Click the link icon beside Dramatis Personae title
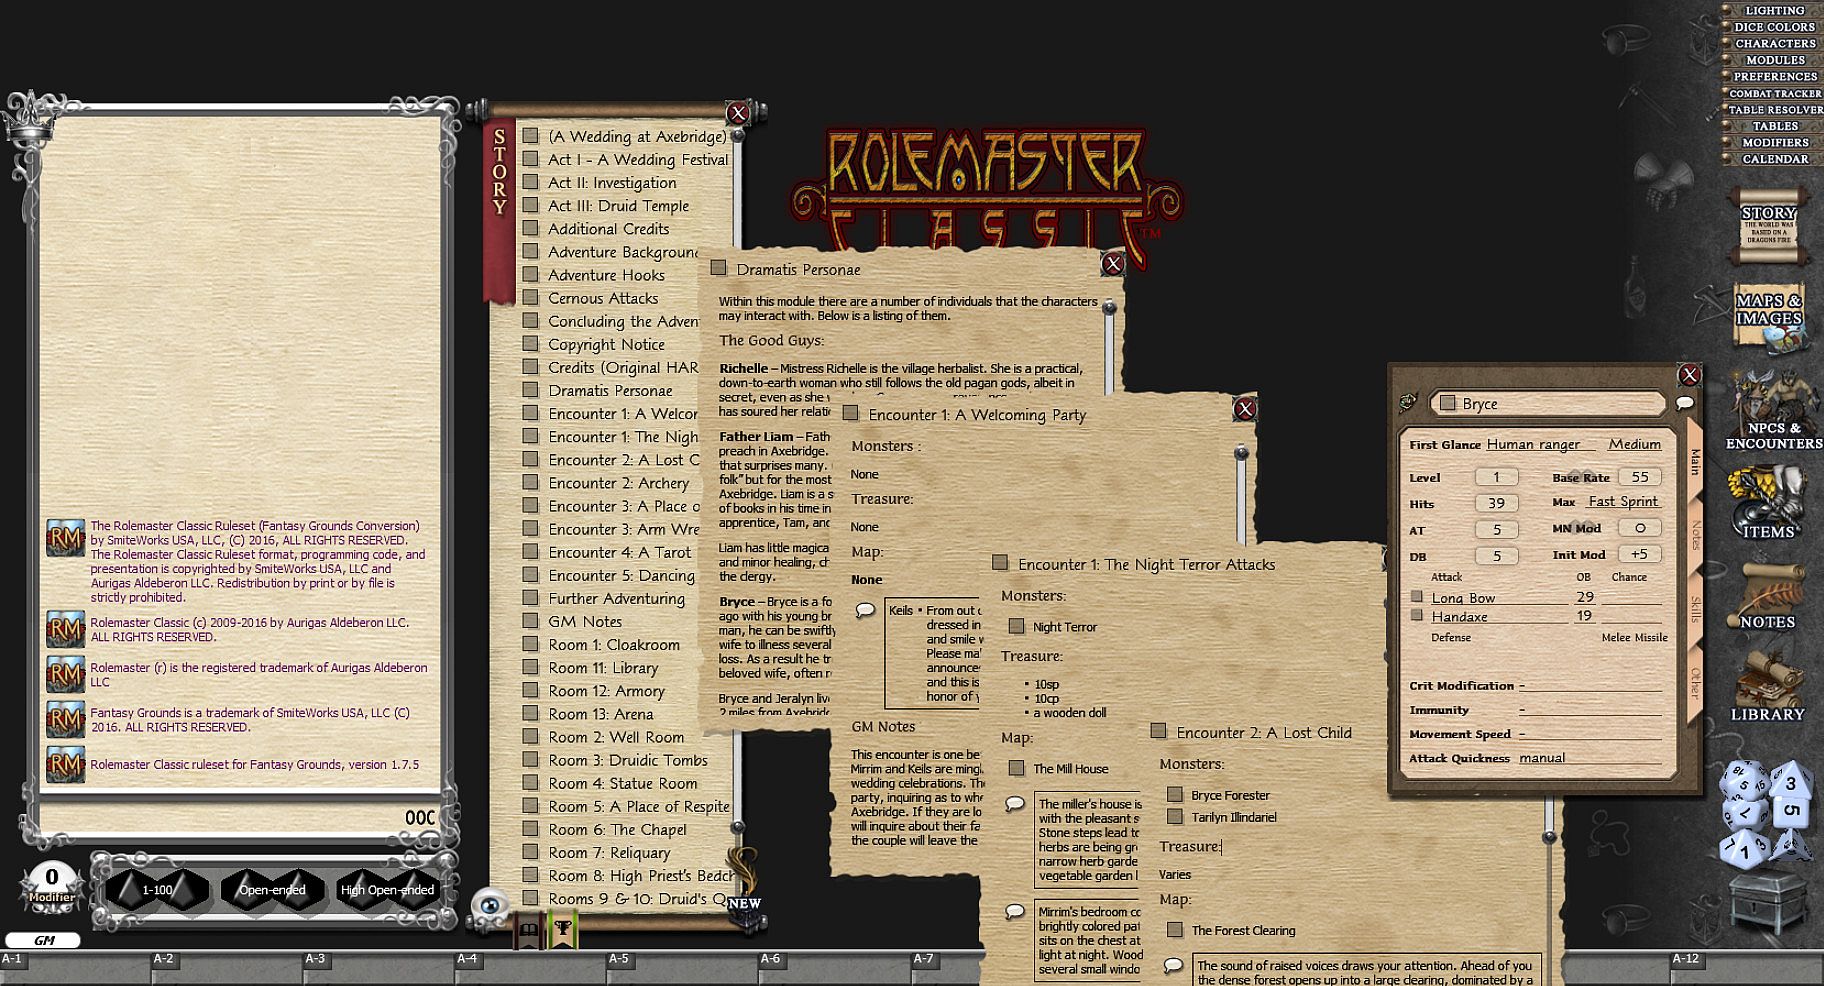 718,268
